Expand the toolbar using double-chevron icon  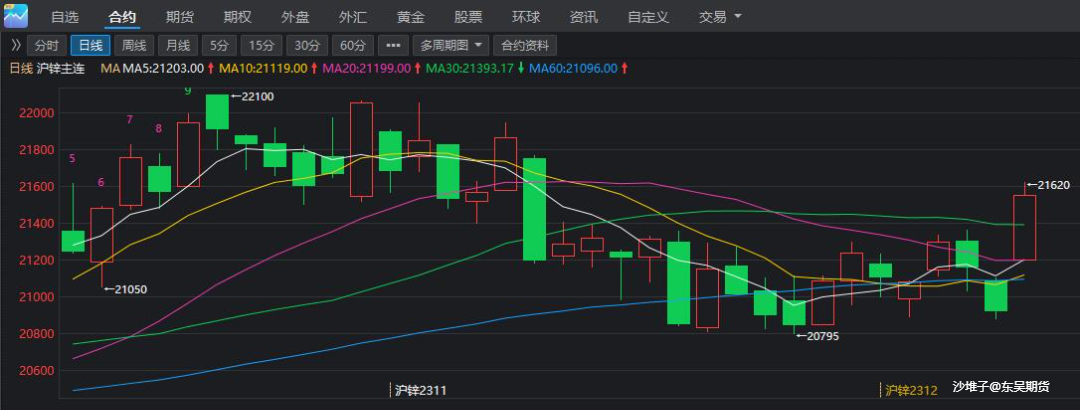click(x=15, y=45)
